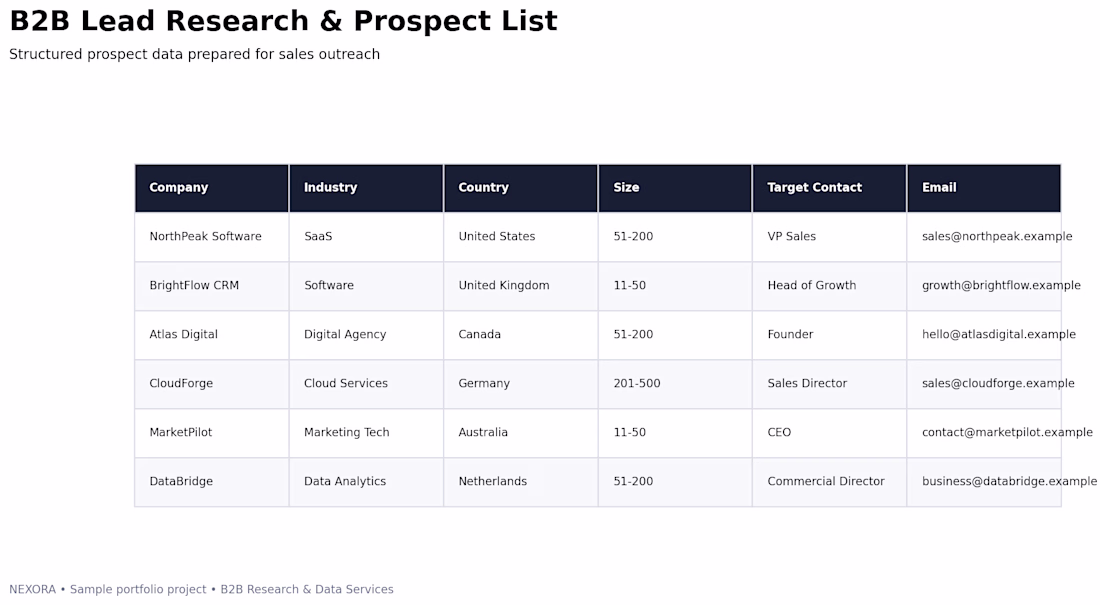
Task: Click the Industry column header
Action: tap(366, 188)
